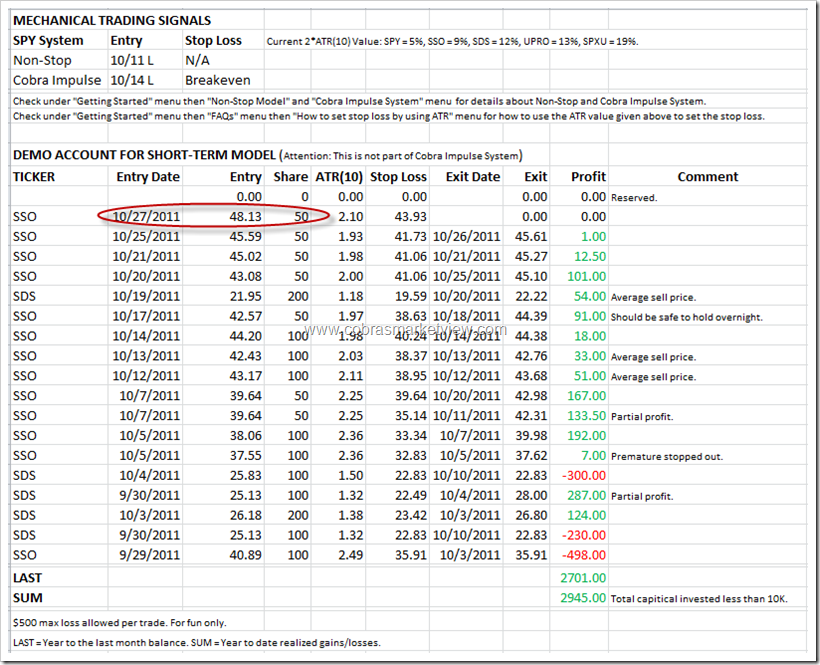Select the SUM row label
820x665 pixels.
tap(28, 598)
